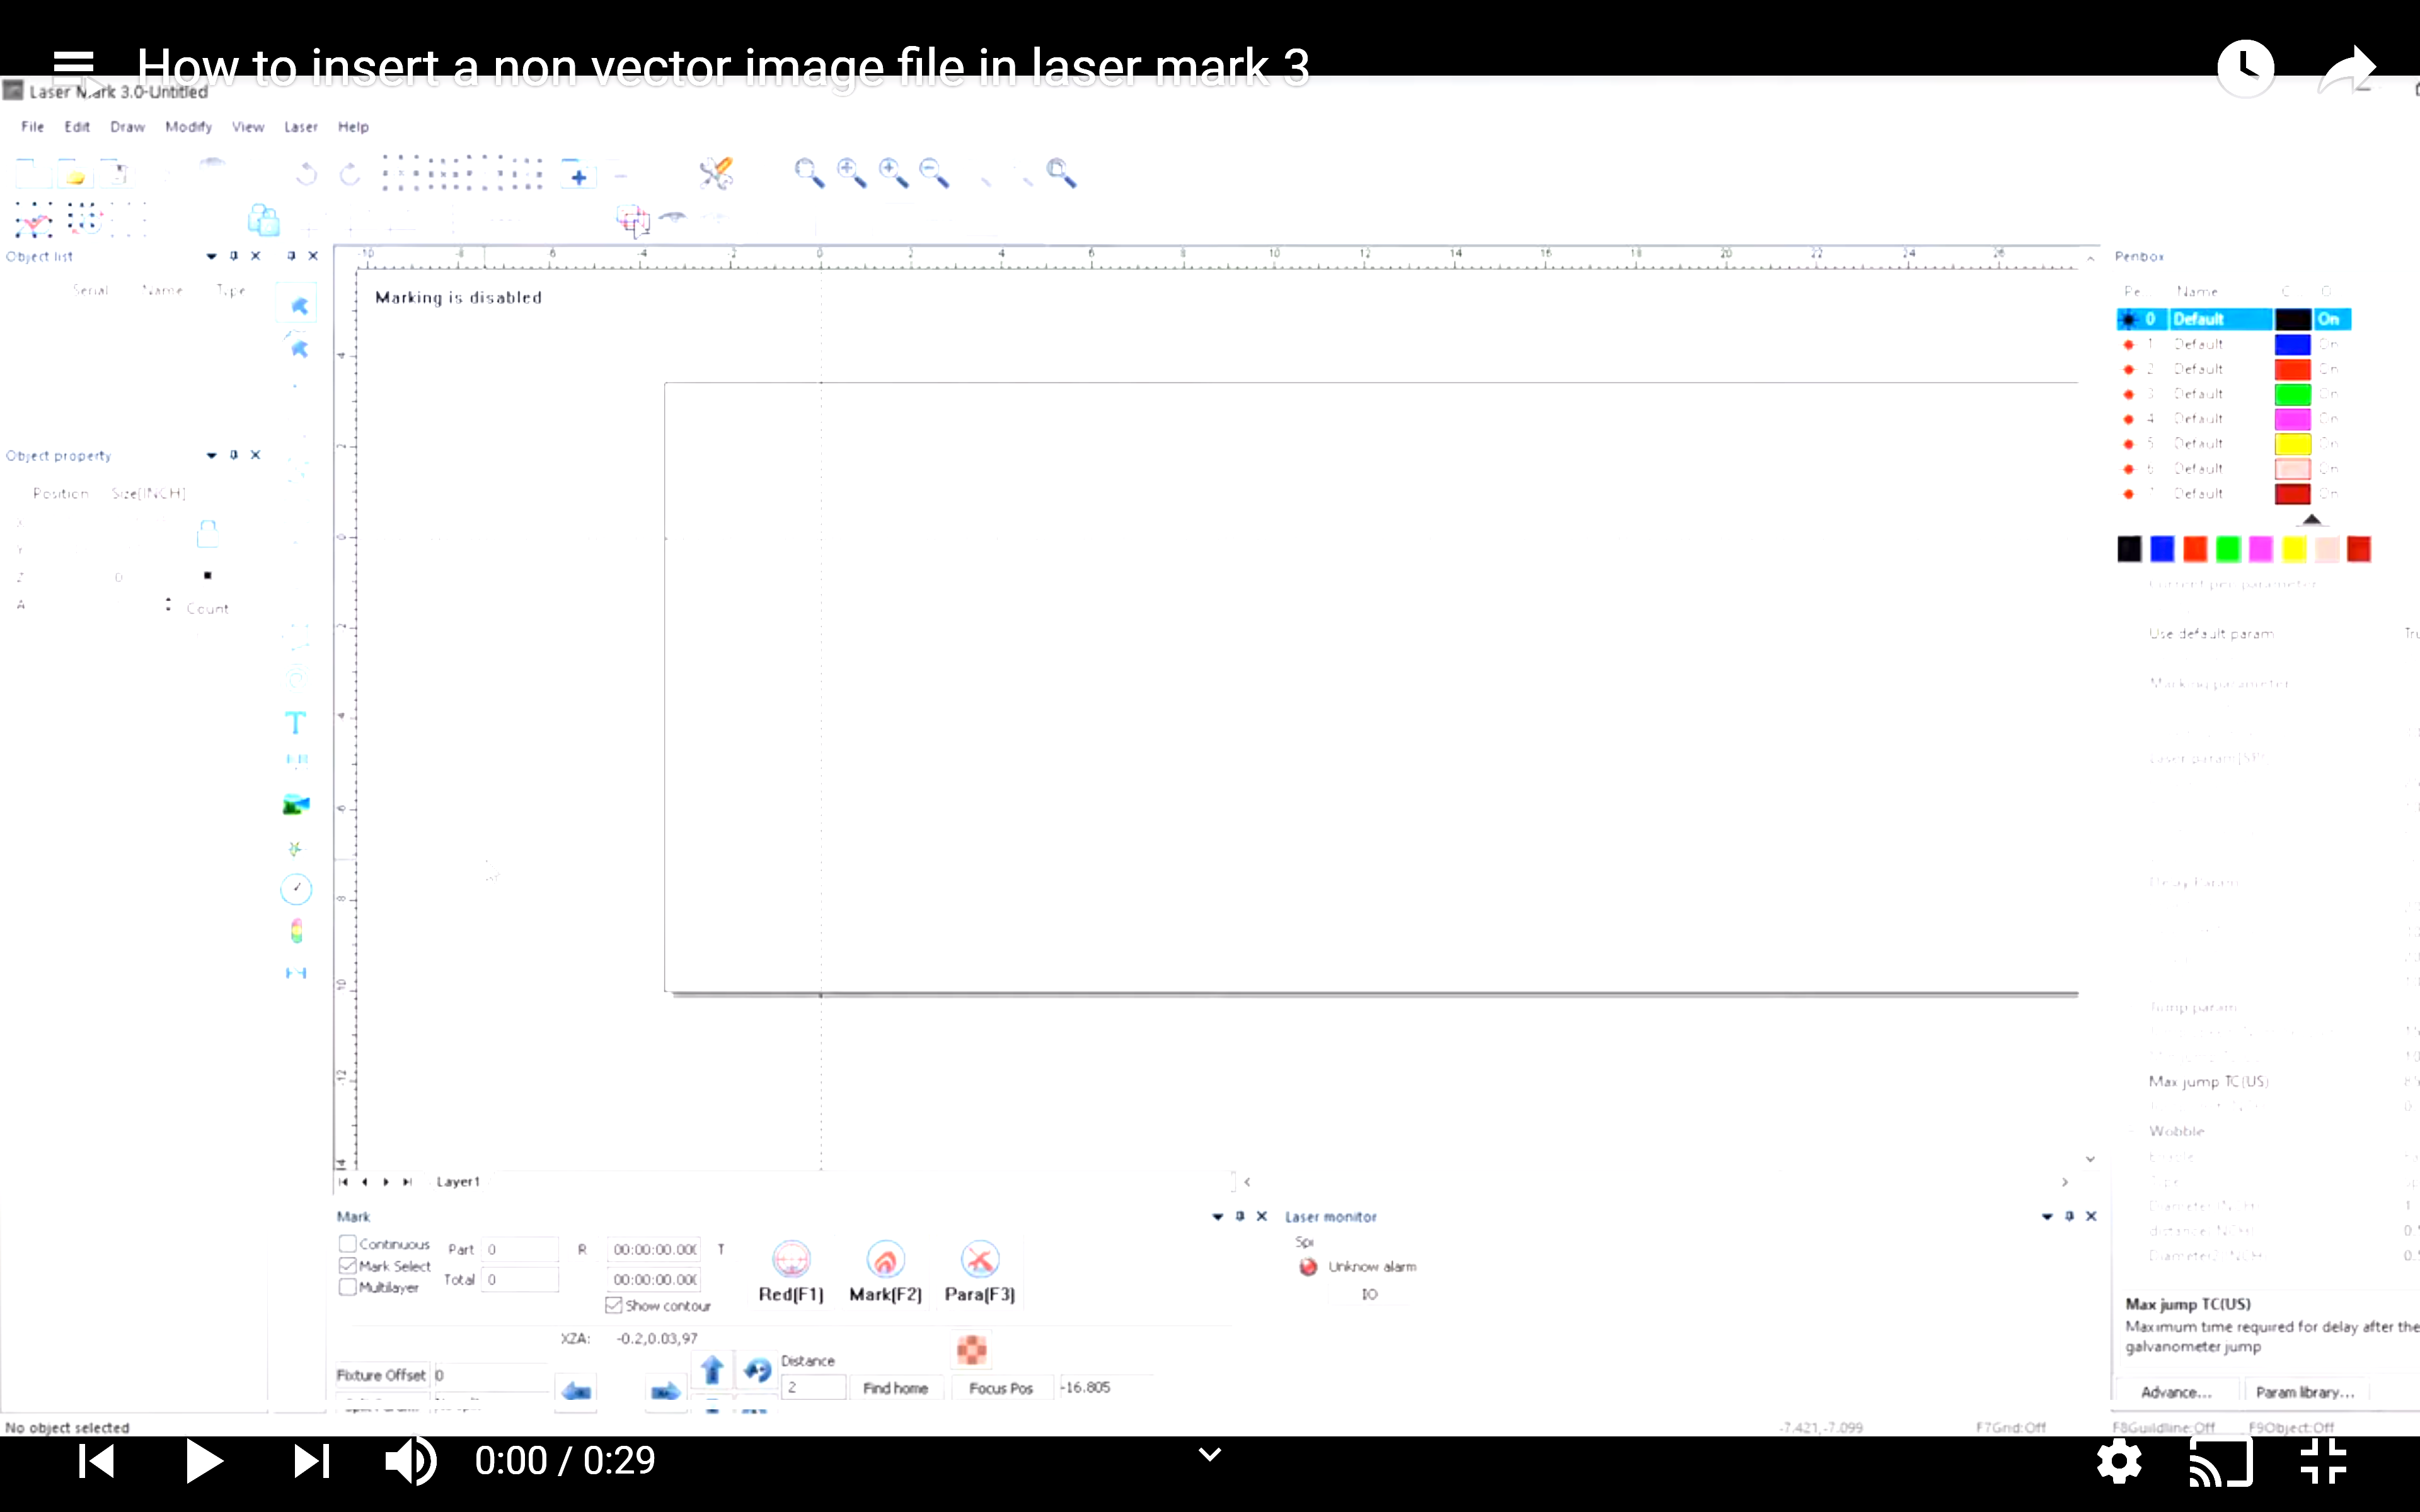Expand Object list panel dropdown arrow
2420x1512 pixels.
pos(211,256)
